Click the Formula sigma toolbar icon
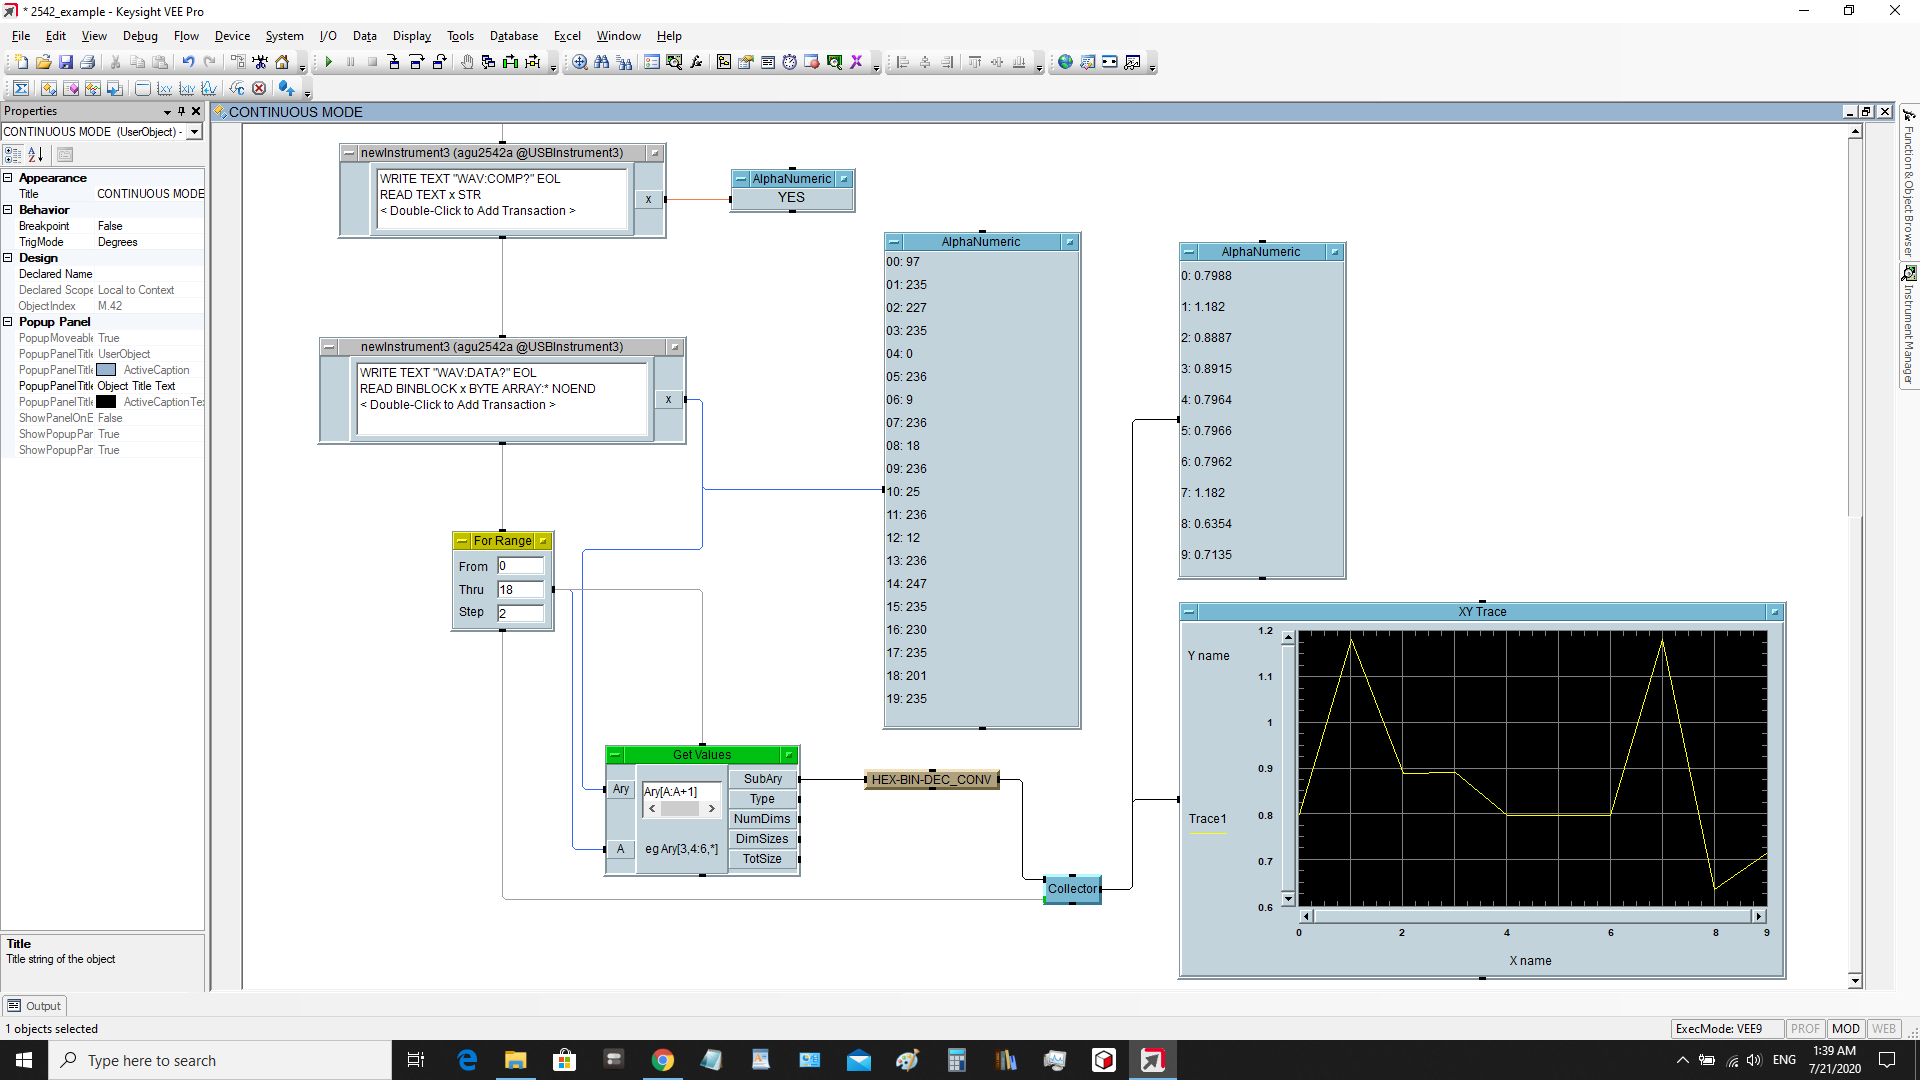 (21, 88)
